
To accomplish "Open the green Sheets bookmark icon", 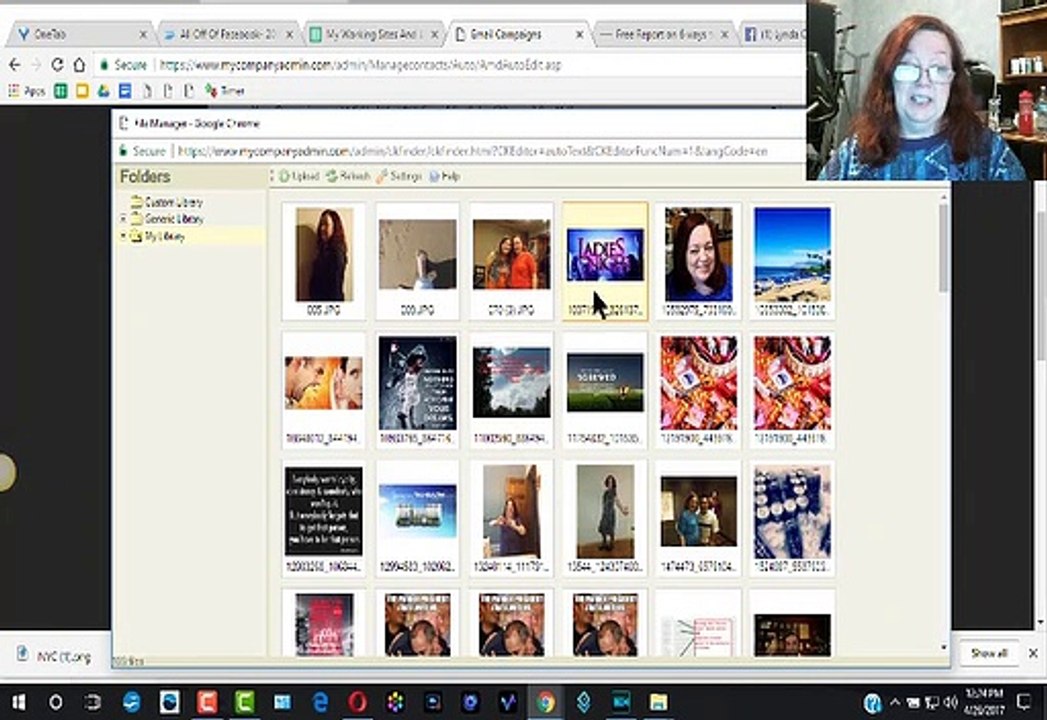I will coord(61,91).
